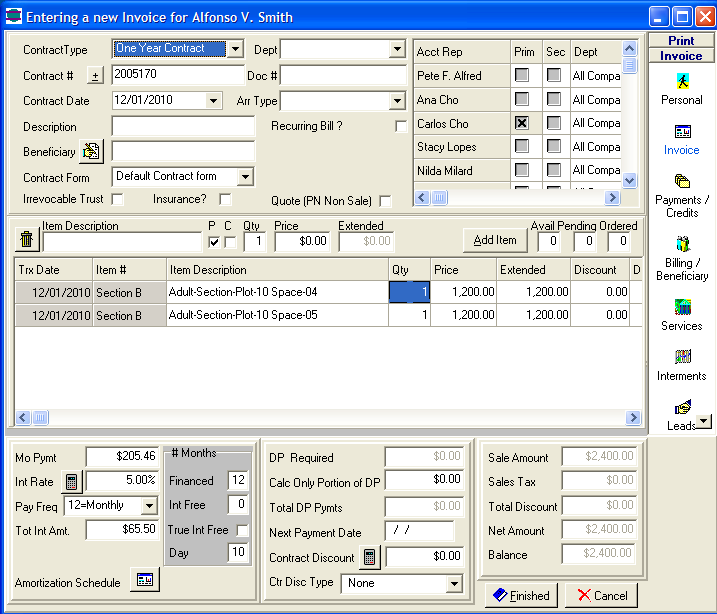Click the Add Item button
717x614 pixels.
(494, 240)
